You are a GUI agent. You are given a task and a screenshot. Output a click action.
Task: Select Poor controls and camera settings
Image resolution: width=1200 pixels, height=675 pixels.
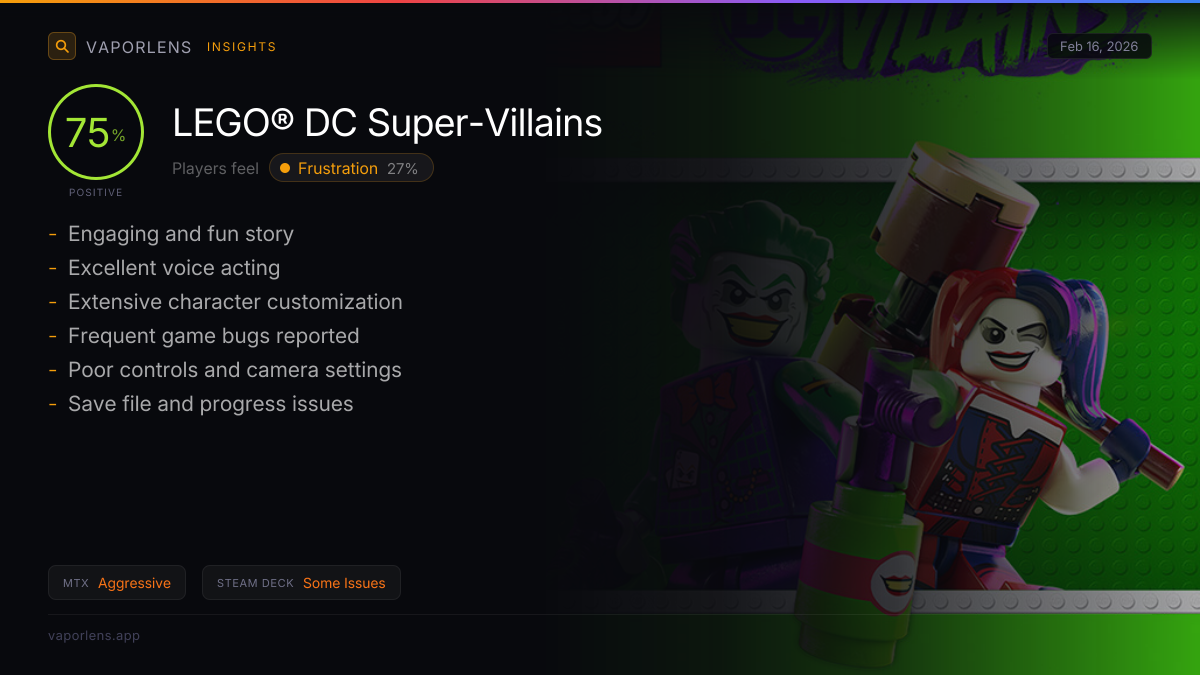click(x=235, y=370)
